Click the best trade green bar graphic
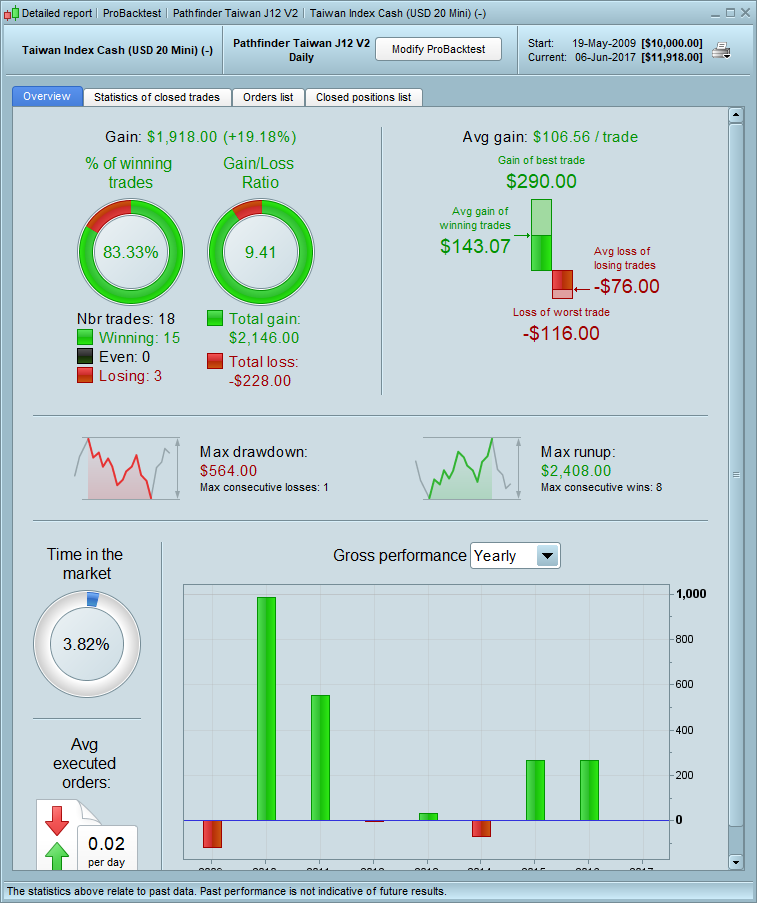 [x=542, y=235]
